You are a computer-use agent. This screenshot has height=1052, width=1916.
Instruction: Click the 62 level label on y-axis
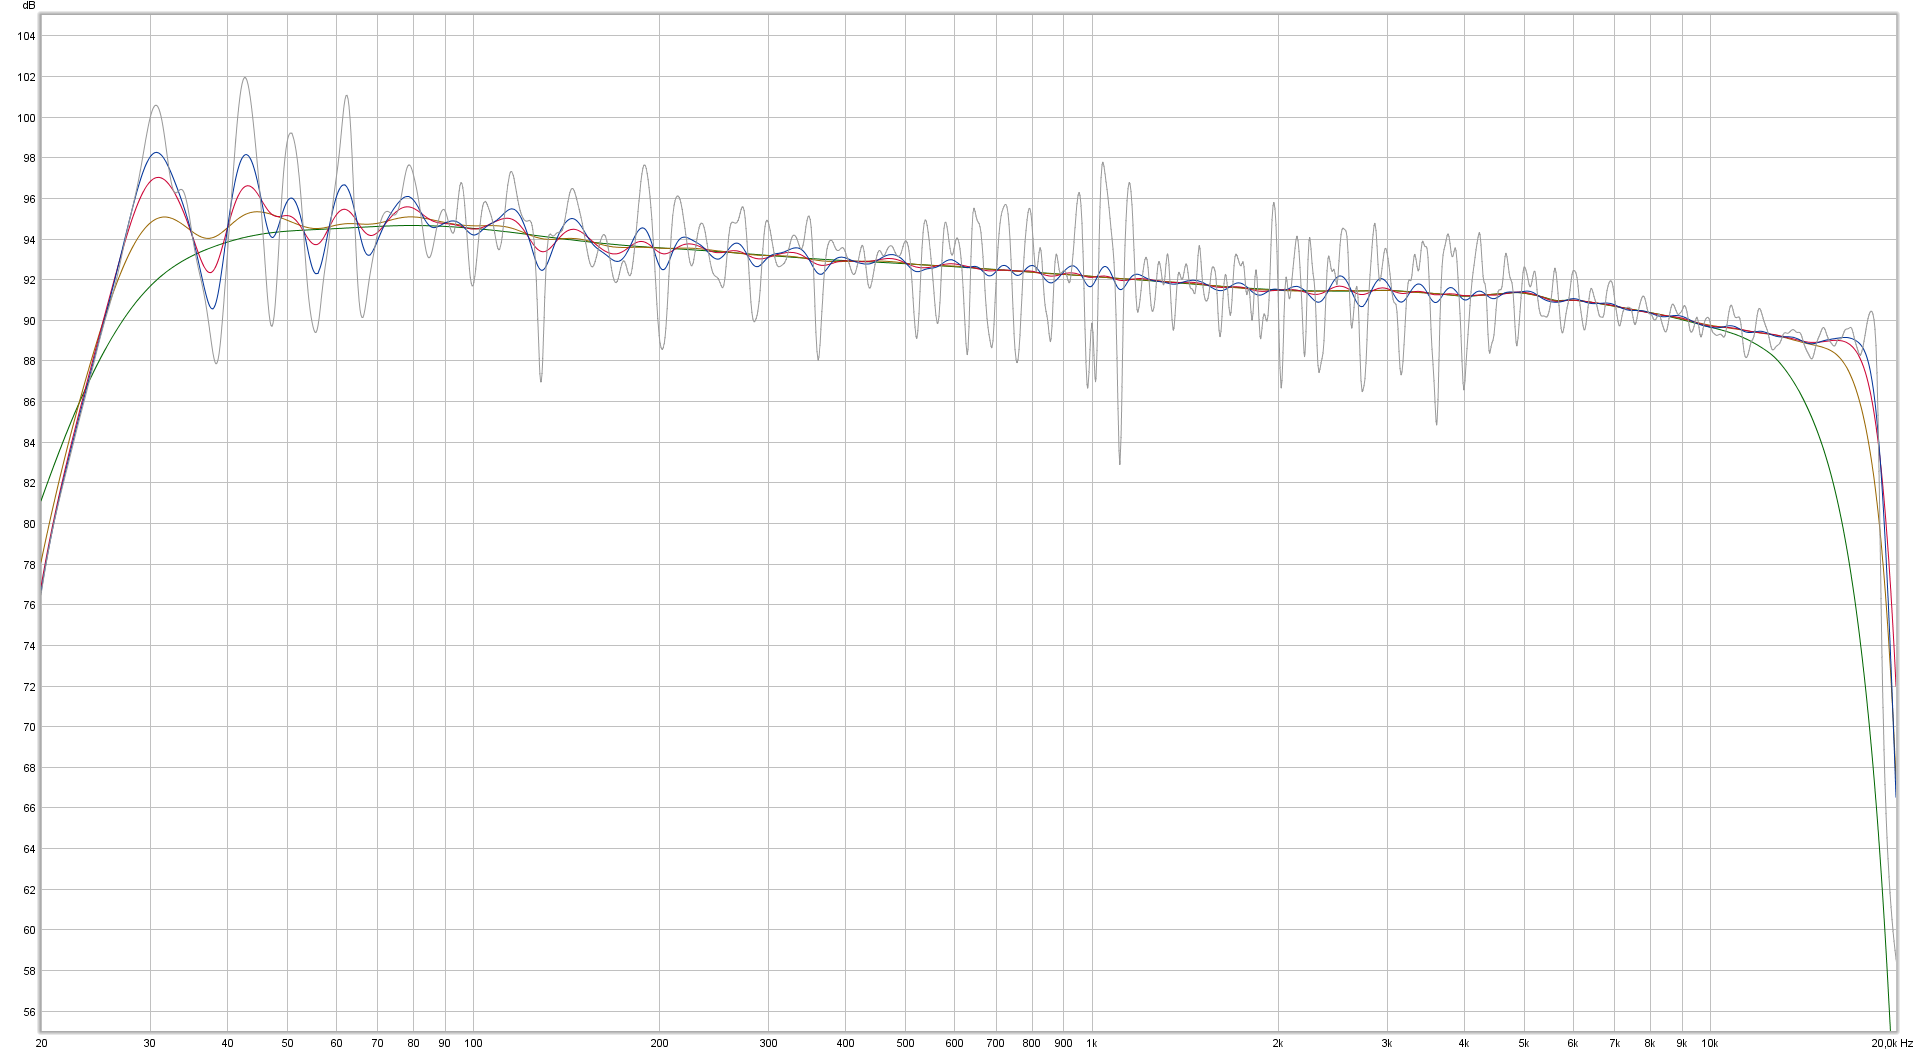(29, 890)
